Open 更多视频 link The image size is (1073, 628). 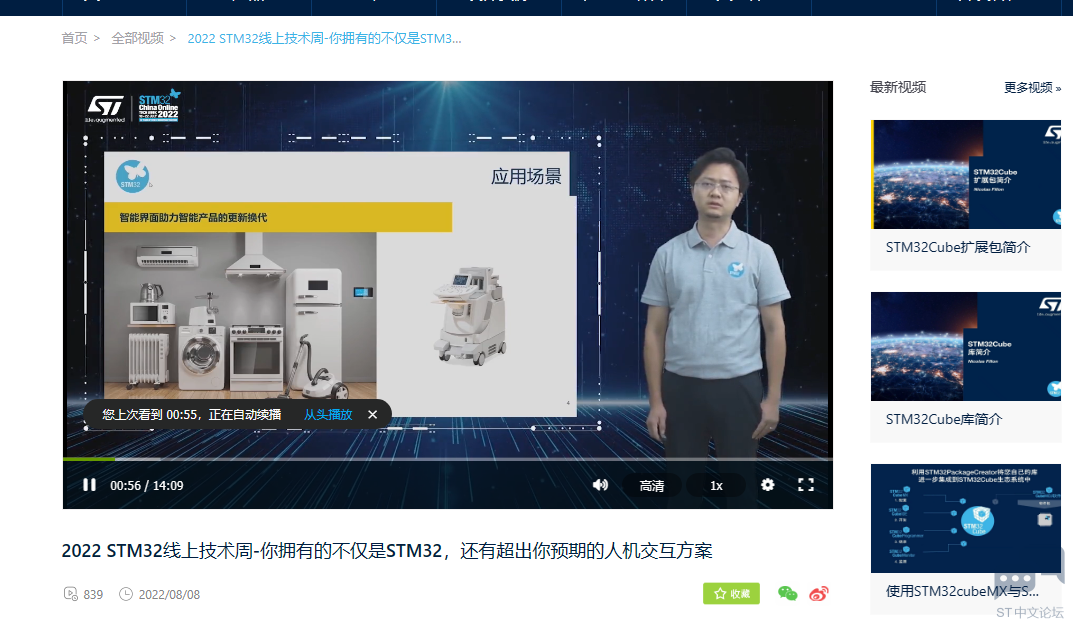(1032, 88)
